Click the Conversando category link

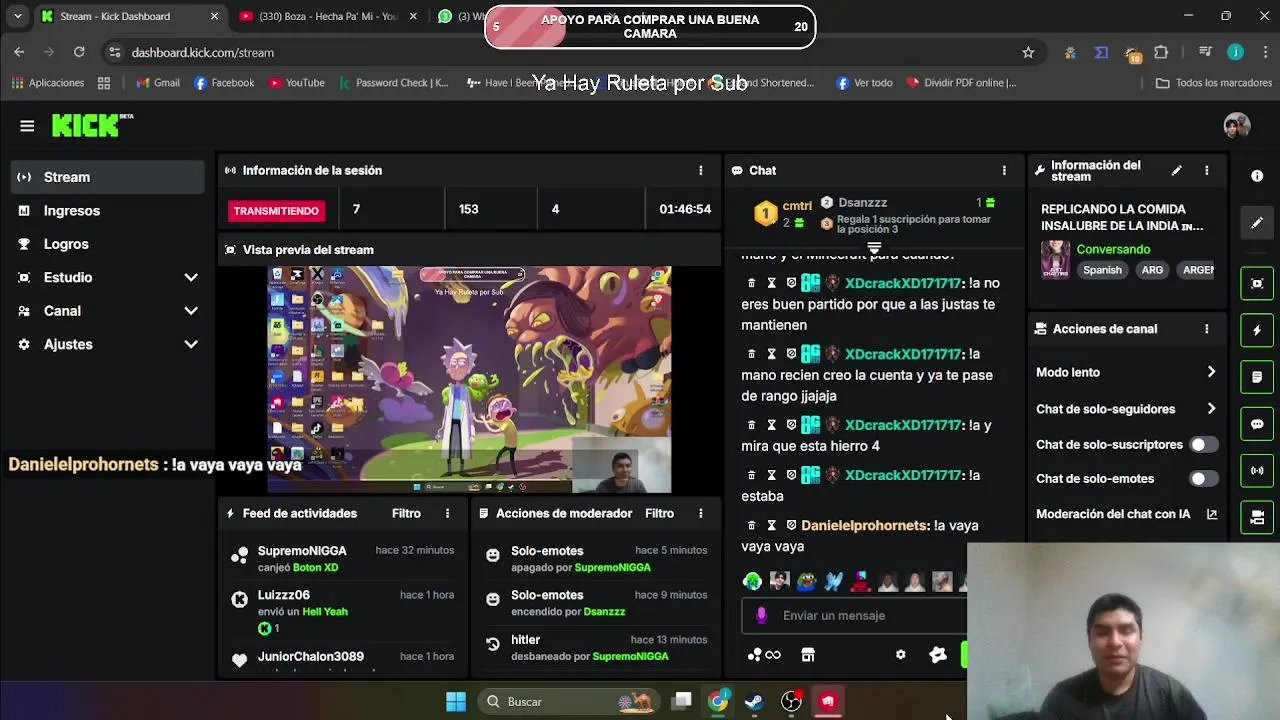pos(1113,250)
